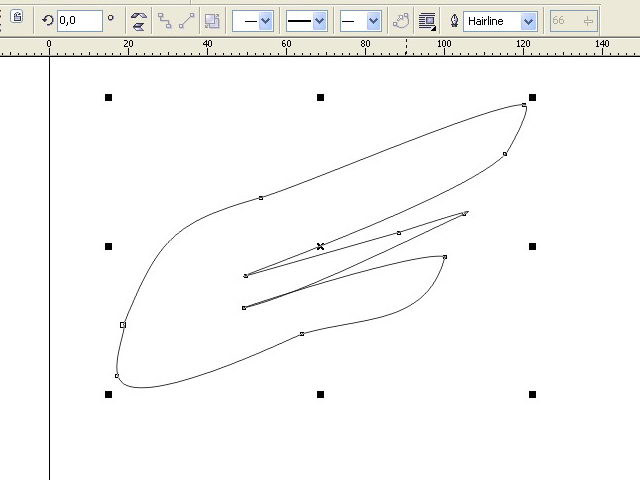This screenshot has height=480, width=640.
Task: Expand the Hairline outline width dropdown
Action: pyautogui.click(x=529, y=20)
